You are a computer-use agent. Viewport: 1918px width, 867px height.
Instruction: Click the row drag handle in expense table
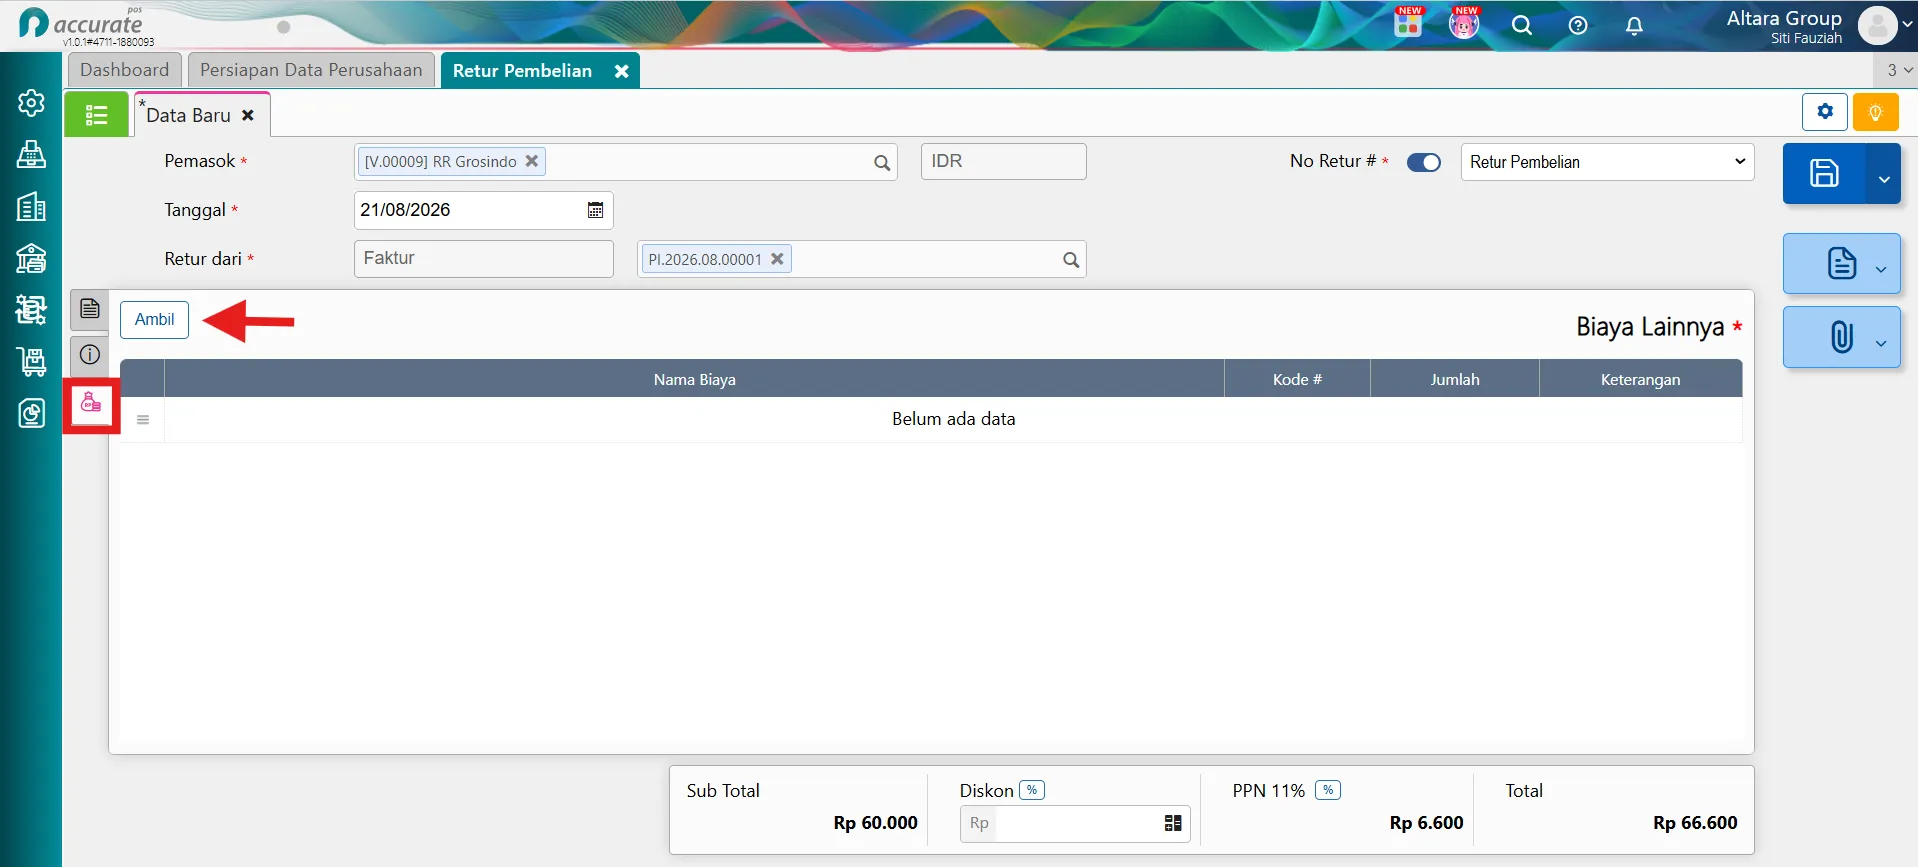pos(143,420)
